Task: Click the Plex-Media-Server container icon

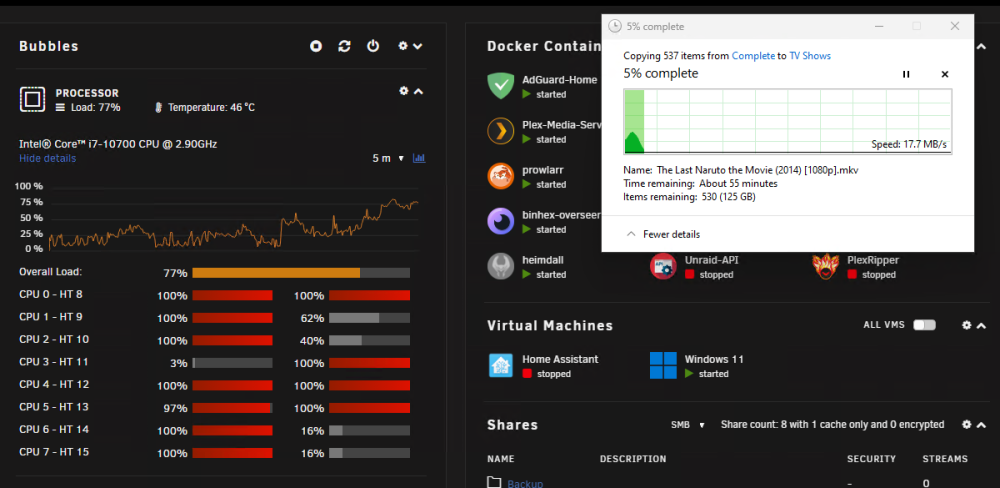Action: coord(501,131)
